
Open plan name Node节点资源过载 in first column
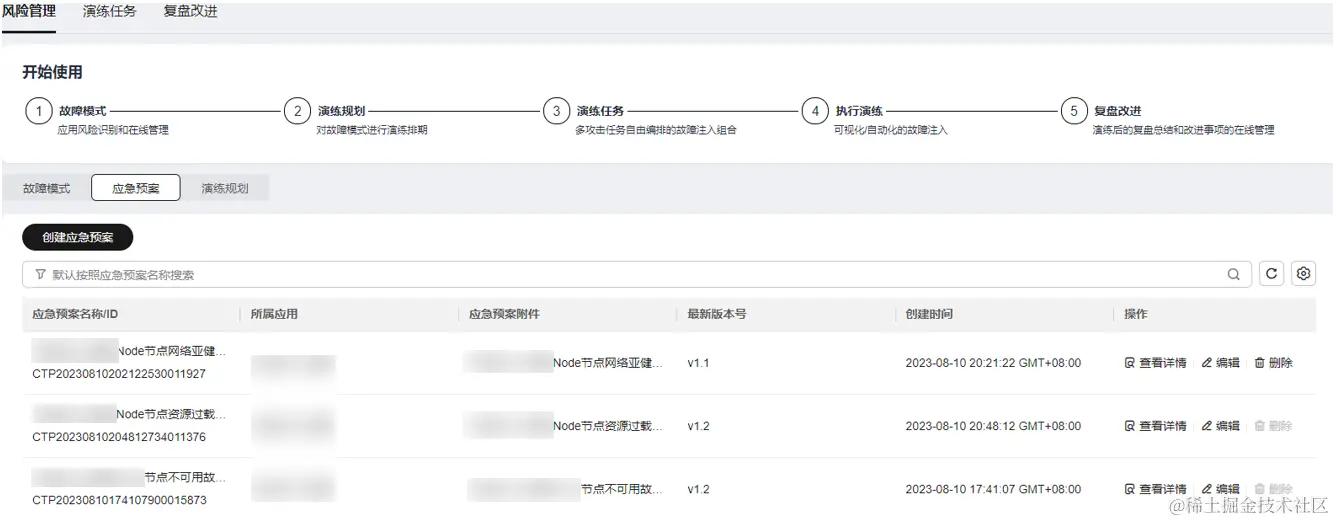tap(172, 414)
